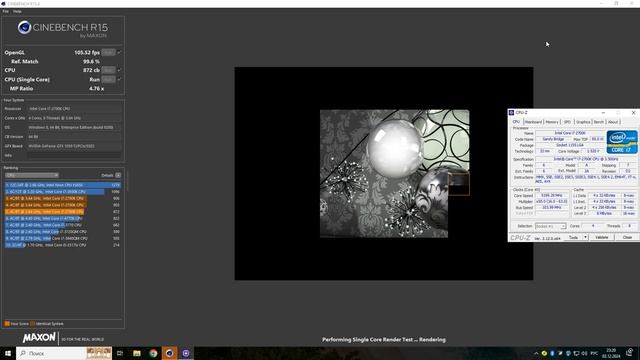Image resolution: width=640 pixels, height=360 pixels.
Task: Click the Cinebench taskbar icon
Action: pos(169,353)
